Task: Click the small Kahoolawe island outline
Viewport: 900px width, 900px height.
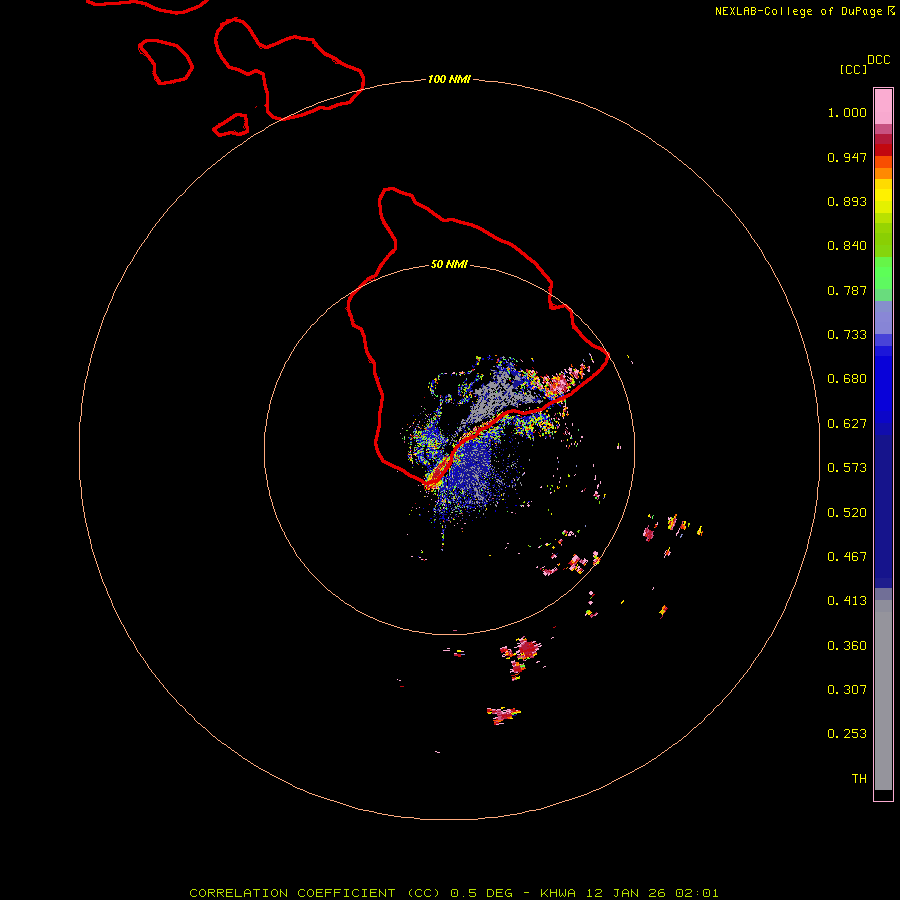Action: coord(231,125)
